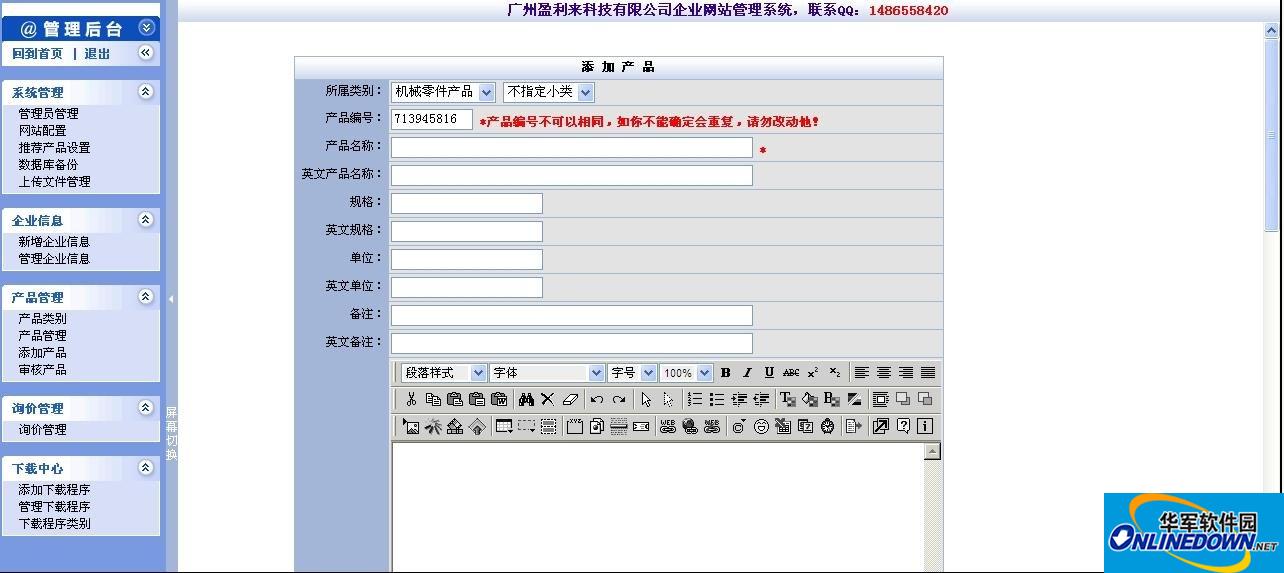The height and width of the screenshot is (573, 1284).
Task: Apply subscript formatting
Action: pyautogui.click(x=835, y=373)
